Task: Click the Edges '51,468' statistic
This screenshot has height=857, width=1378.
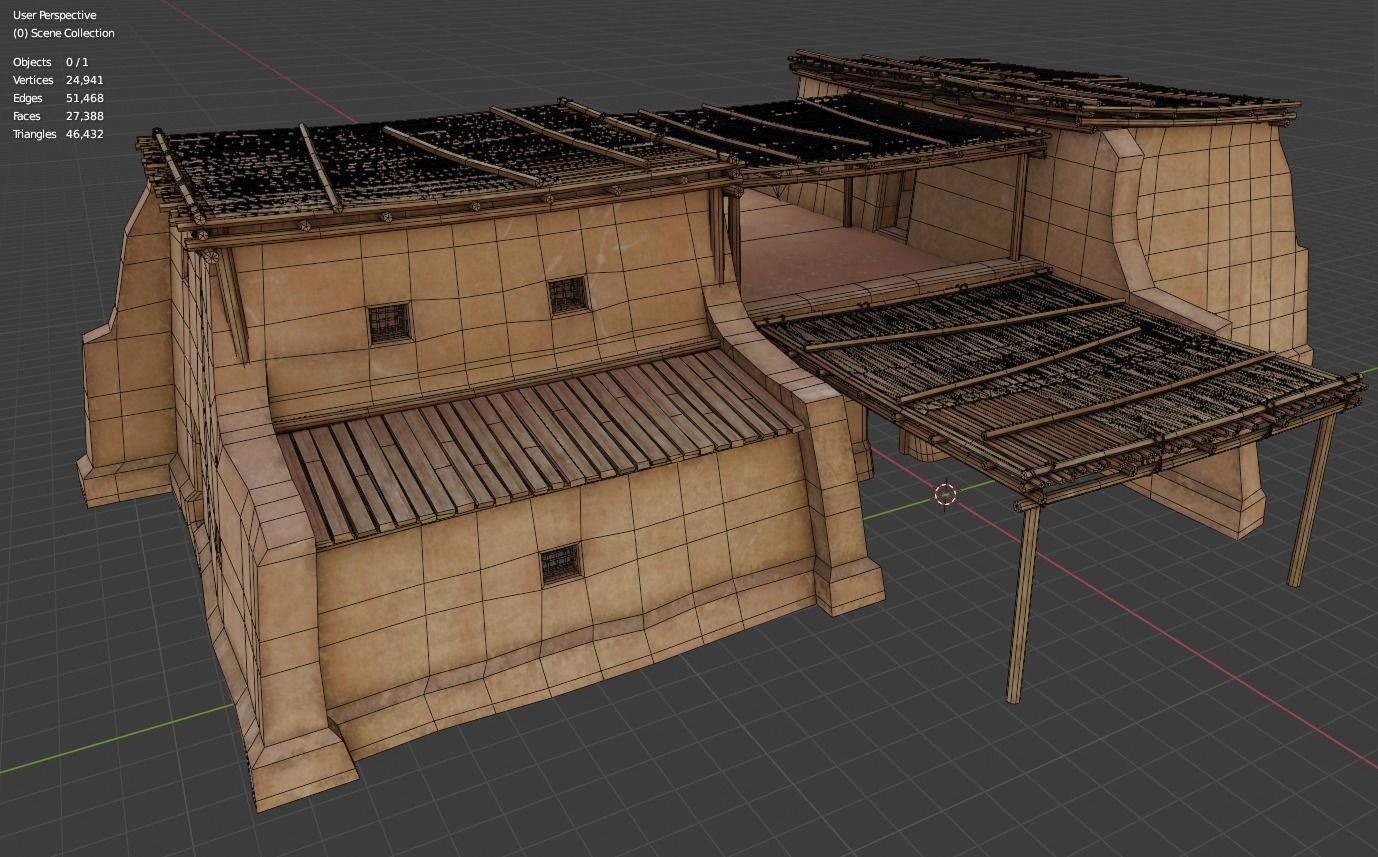Action: coord(85,98)
